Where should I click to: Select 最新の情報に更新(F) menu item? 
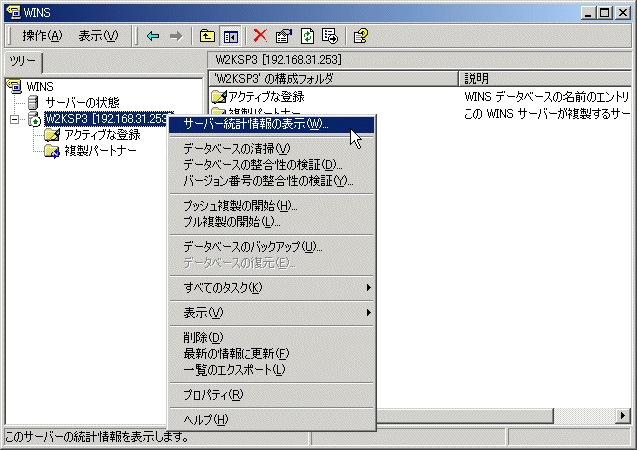pyautogui.click(x=271, y=354)
